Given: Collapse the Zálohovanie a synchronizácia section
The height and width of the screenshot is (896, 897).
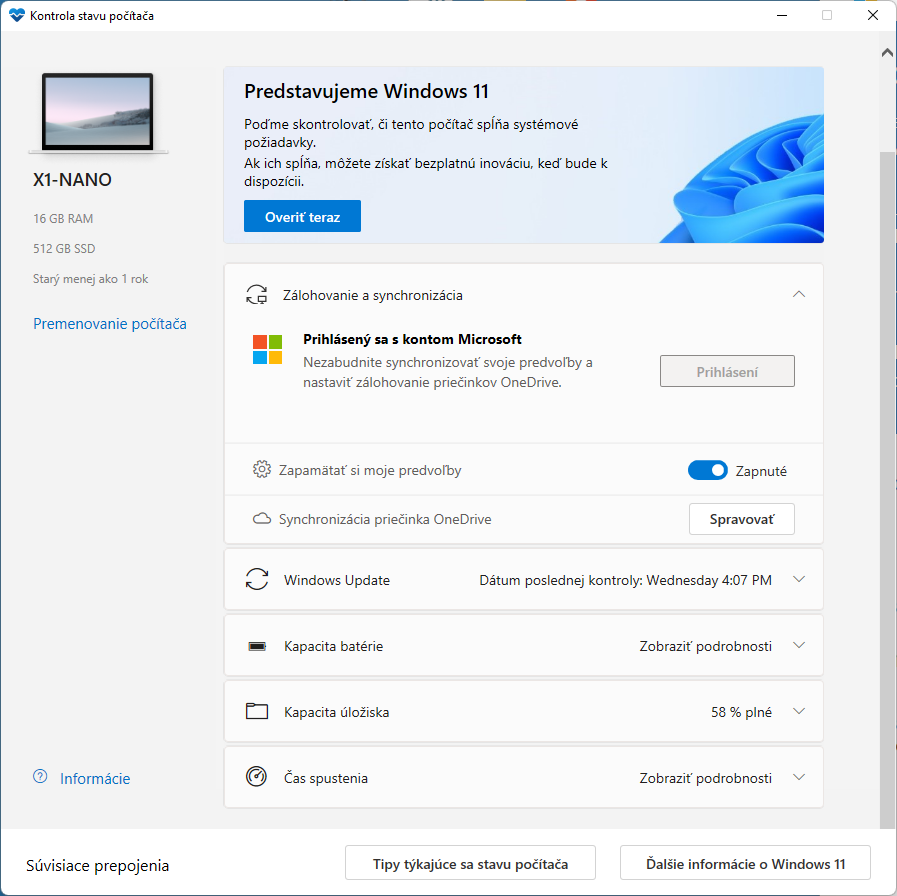Looking at the screenshot, I should pyautogui.click(x=798, y=294).
